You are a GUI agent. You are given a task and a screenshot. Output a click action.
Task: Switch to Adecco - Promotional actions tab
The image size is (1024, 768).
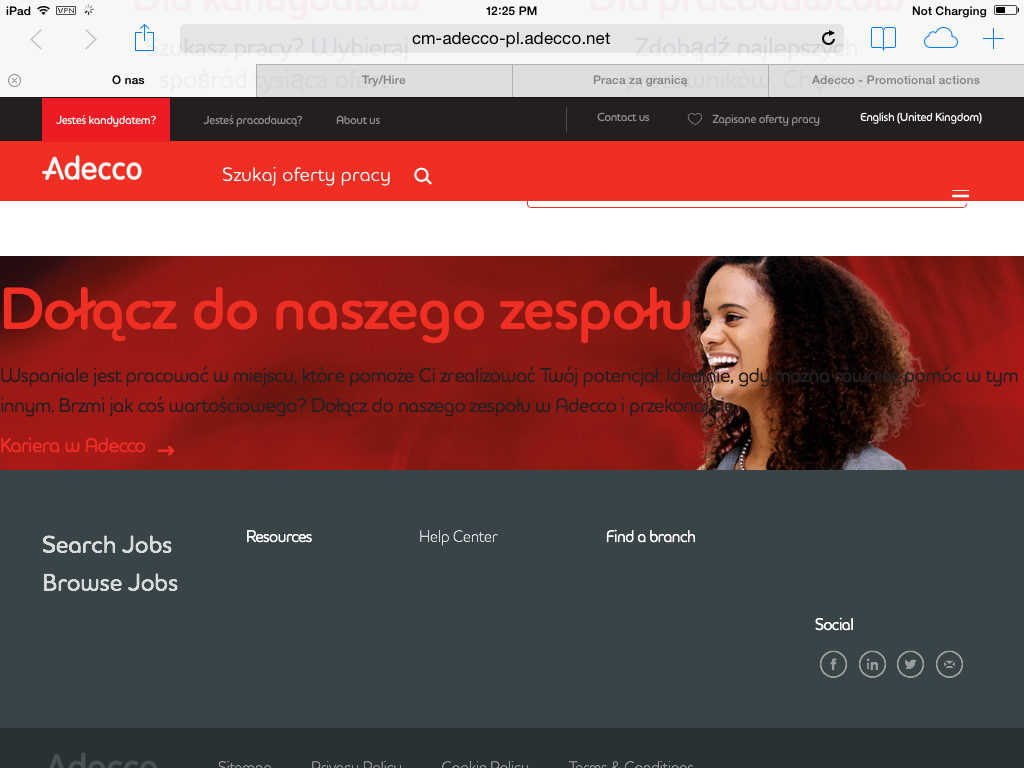coord(896,80)
